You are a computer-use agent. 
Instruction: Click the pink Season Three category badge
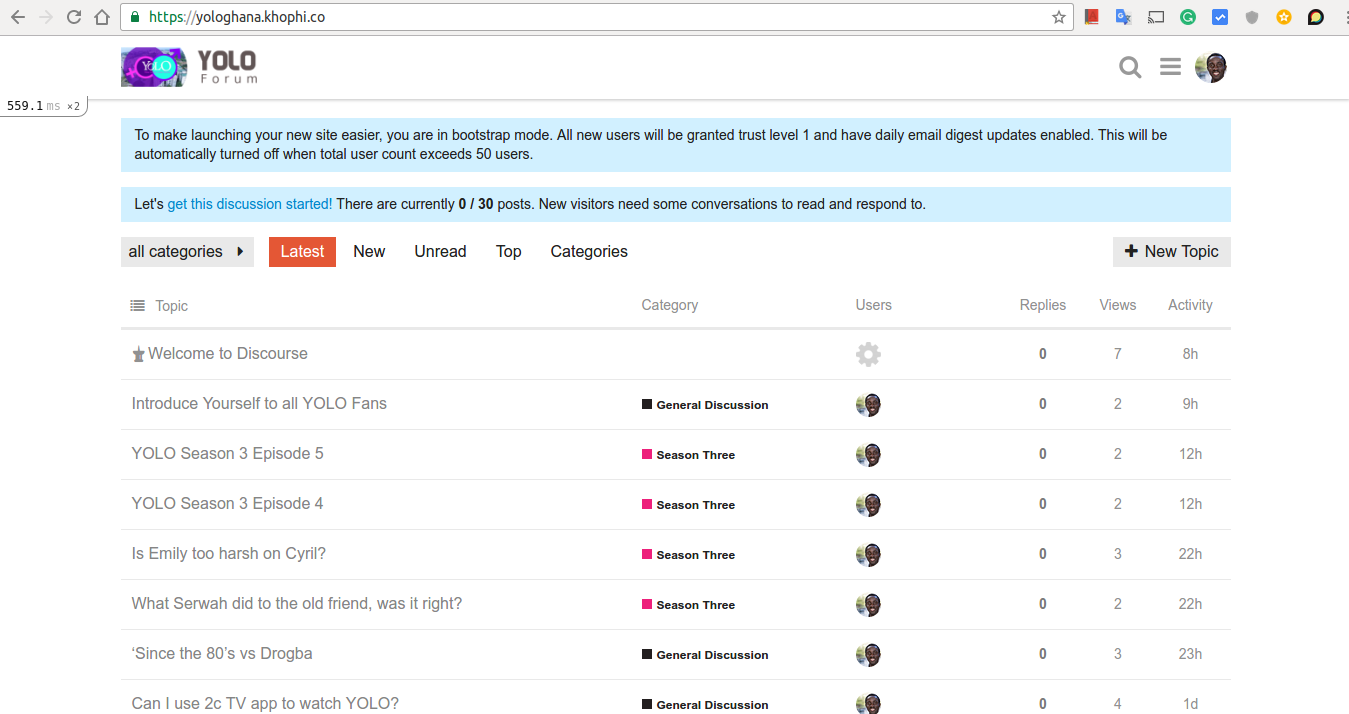click(x=689, y=455)
